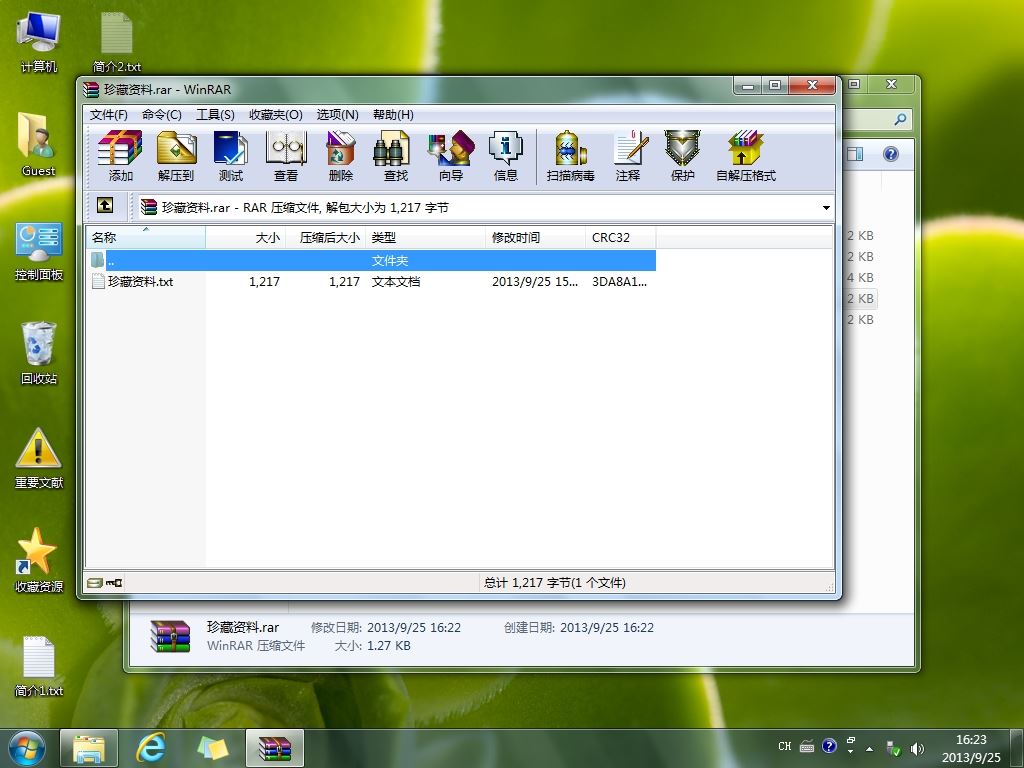Image resolution: width=1024 pixels, height=768 pixels.
Task: Click the Explorer window help icon
Action: [891, 154]
